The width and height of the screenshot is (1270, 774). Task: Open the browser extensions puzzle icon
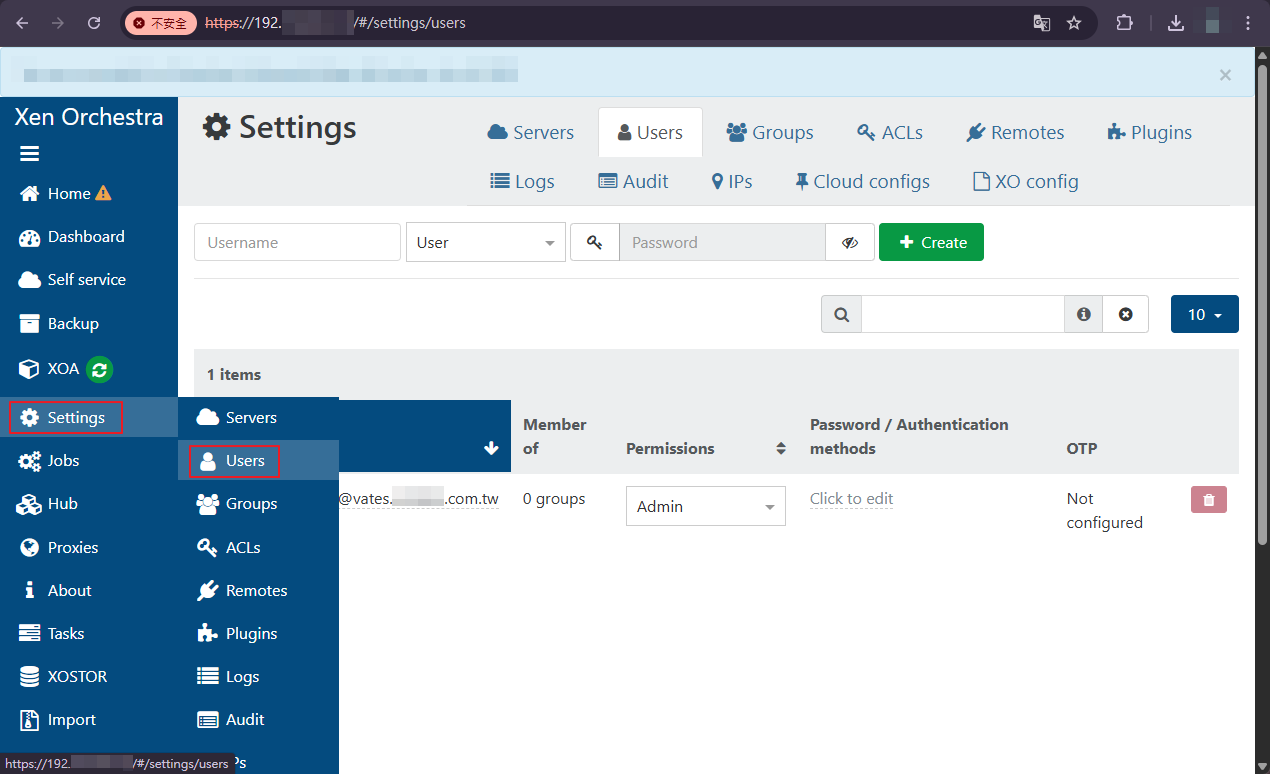1124,22
